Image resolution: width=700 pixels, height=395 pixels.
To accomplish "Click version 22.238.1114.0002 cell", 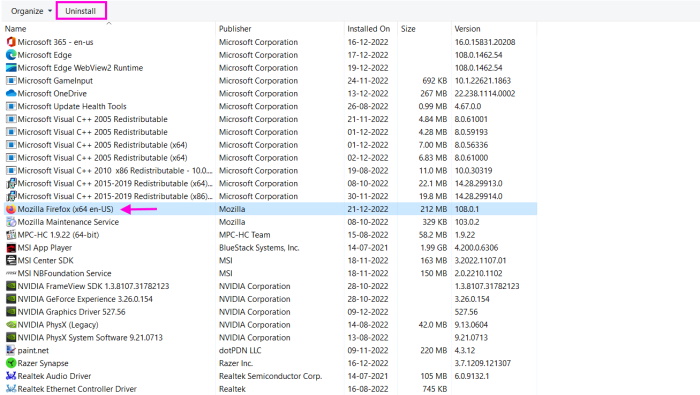I will point(485,93).
